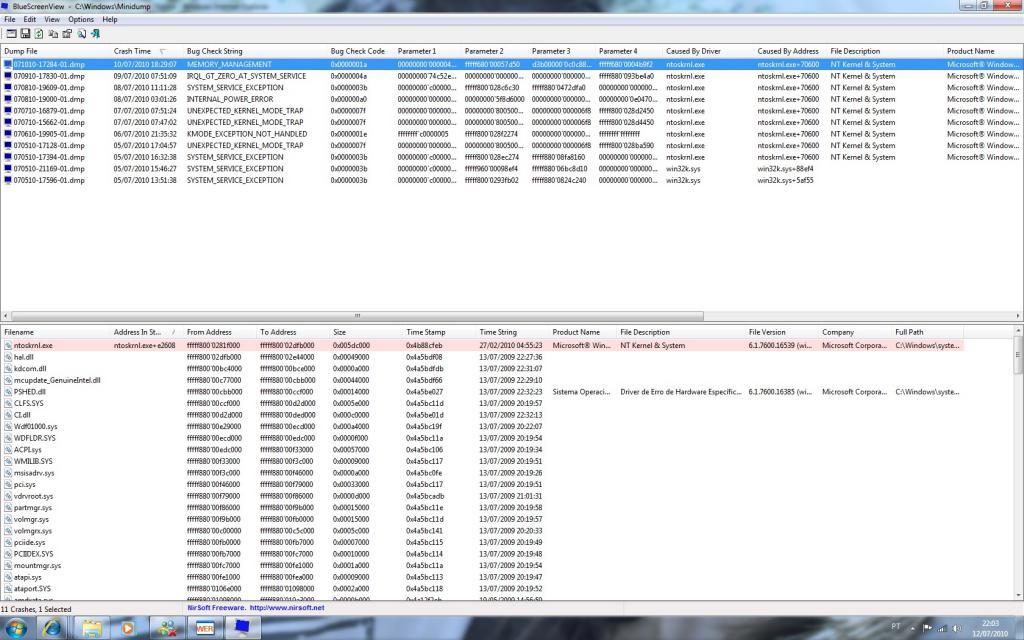Sort by the Bug Check Code column
The image size is (1024, 640).
[x=360, y=51]
